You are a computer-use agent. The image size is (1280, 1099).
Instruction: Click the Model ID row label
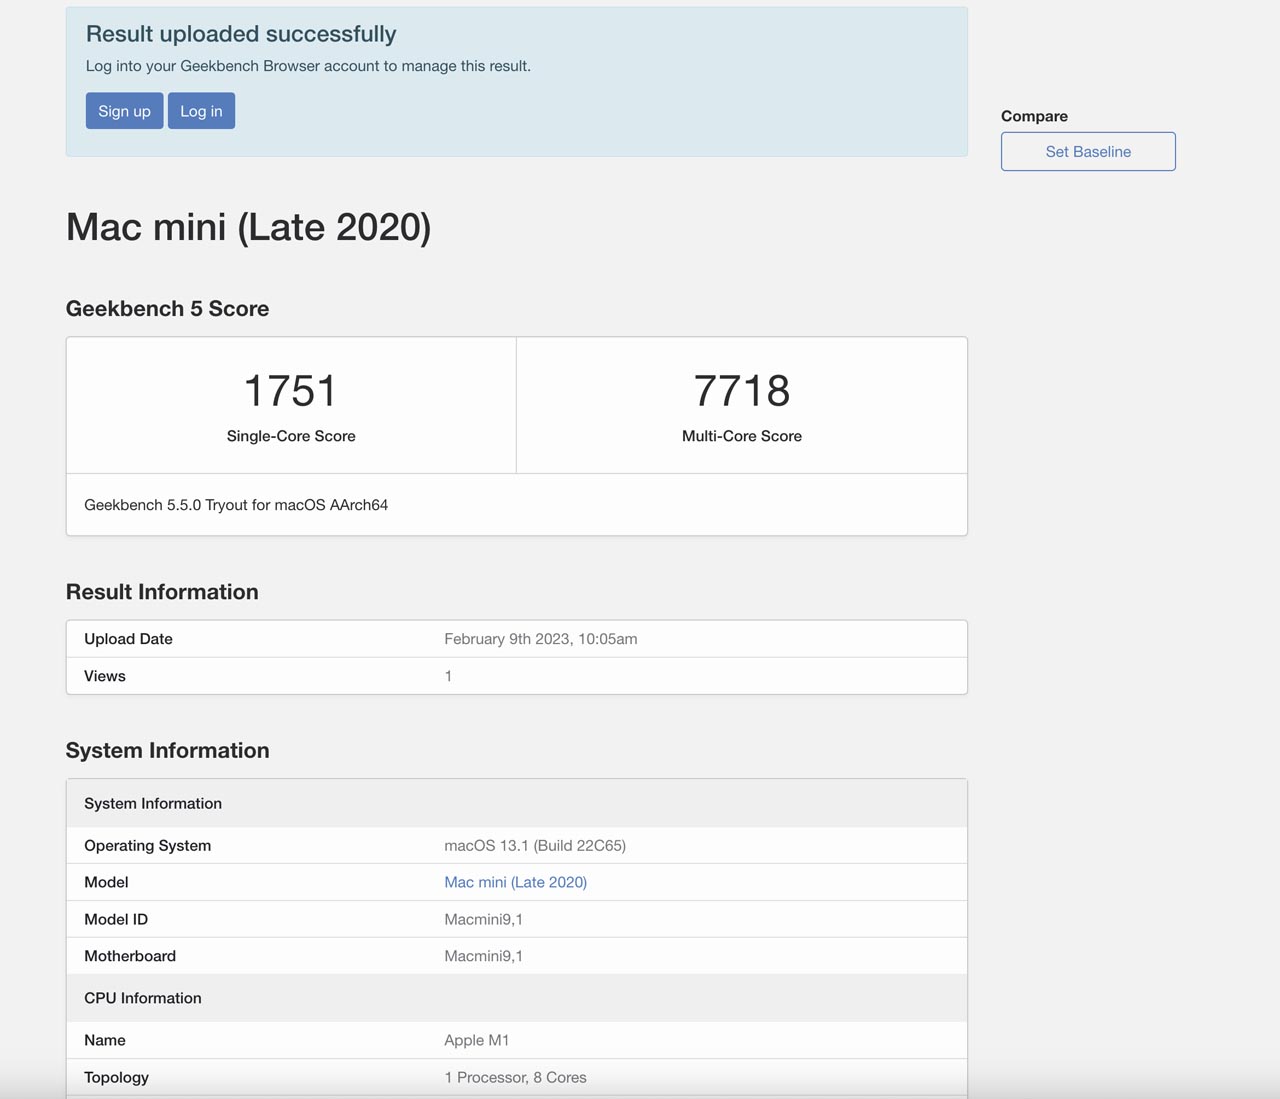coord(116,919)
